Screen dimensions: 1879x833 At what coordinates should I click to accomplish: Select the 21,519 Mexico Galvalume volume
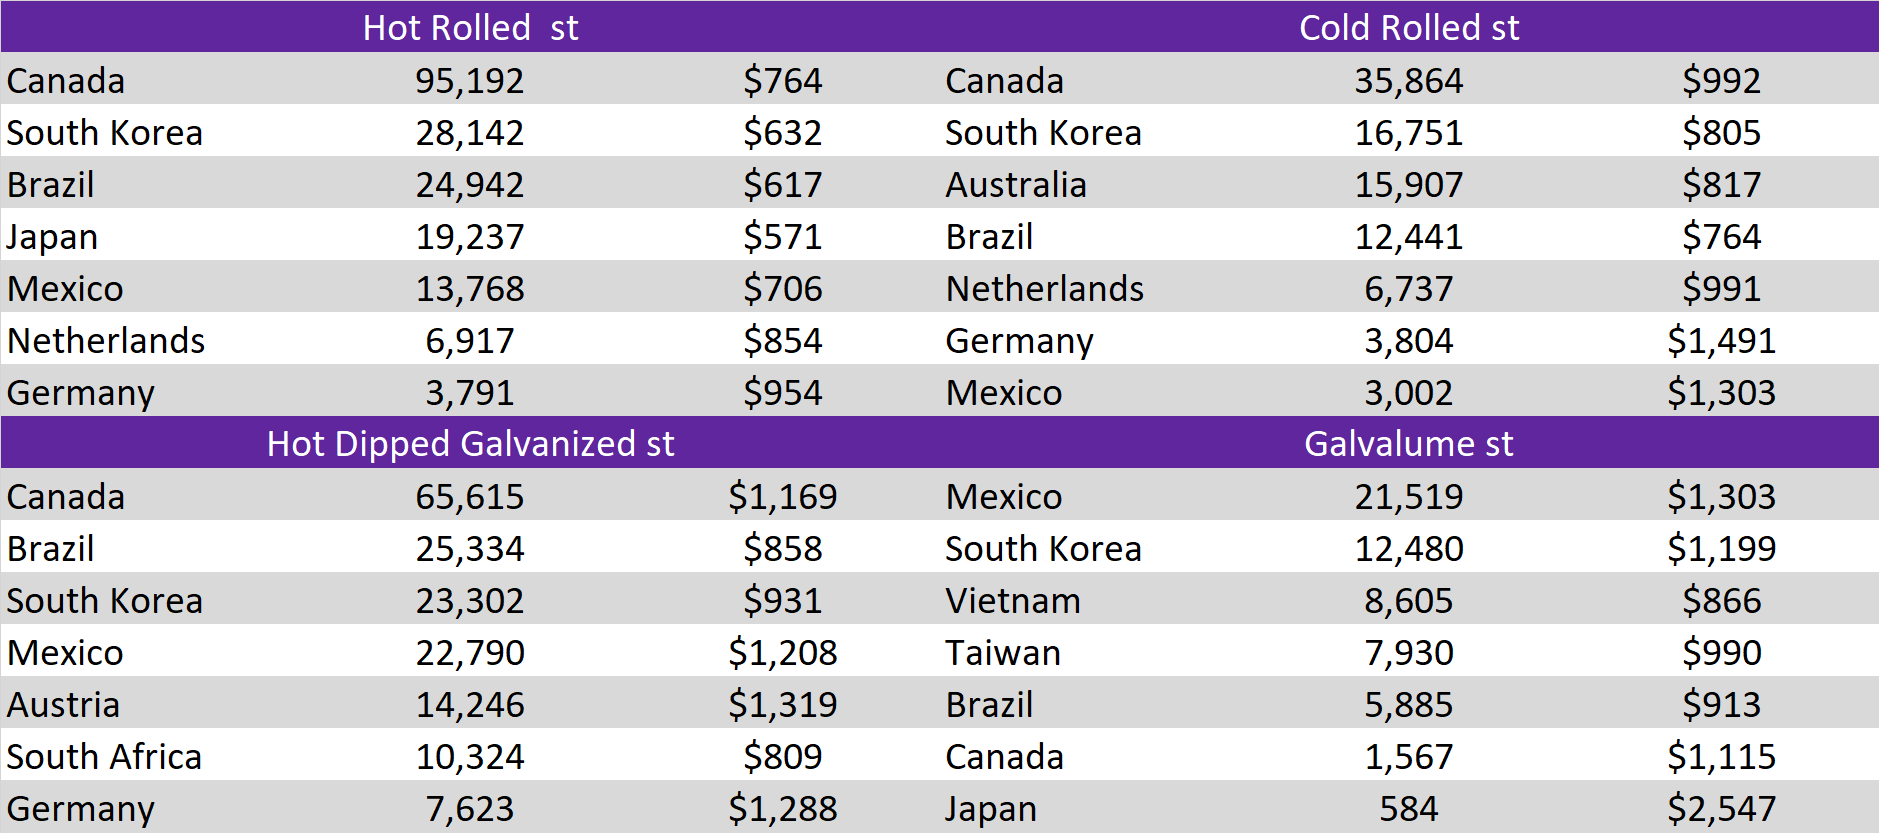tap(1408, 496)
